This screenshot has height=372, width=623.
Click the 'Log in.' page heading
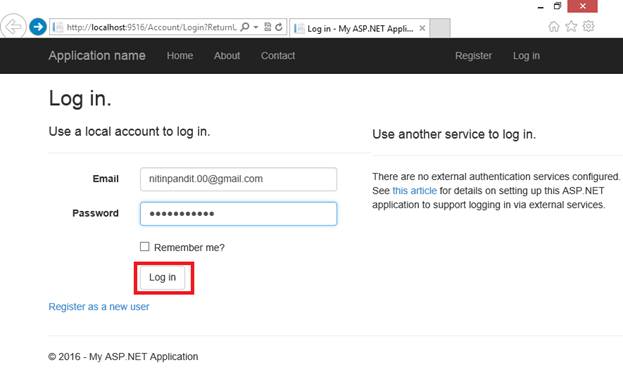click(80, 98)
